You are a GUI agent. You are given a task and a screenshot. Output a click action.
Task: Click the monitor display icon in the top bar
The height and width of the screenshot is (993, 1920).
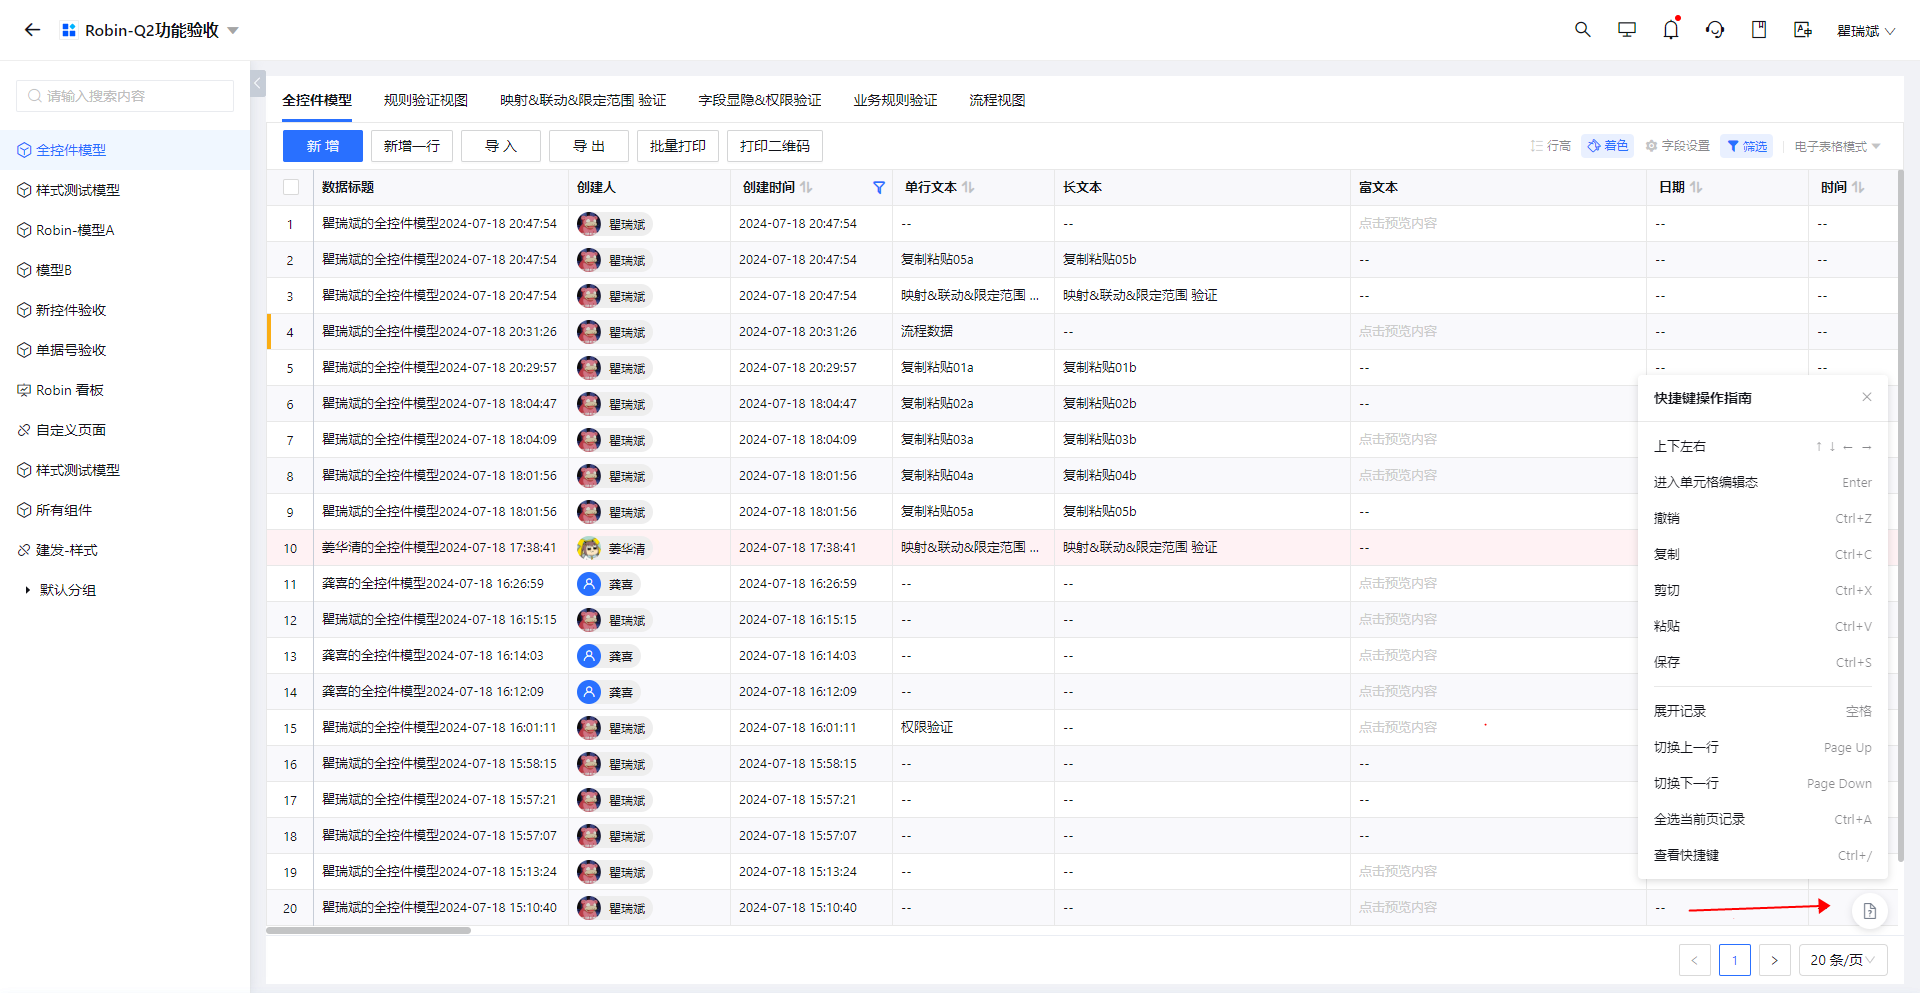1627,30
